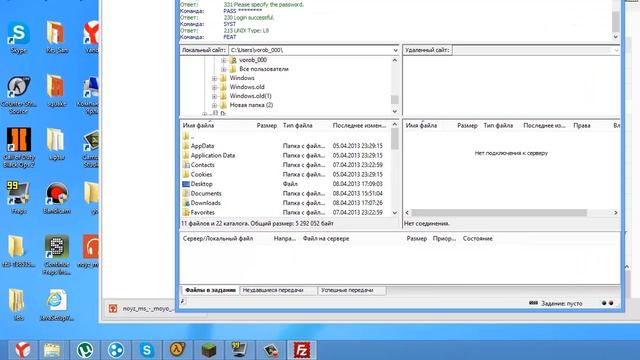Select the AppData folder row

(x=285, y=146)
